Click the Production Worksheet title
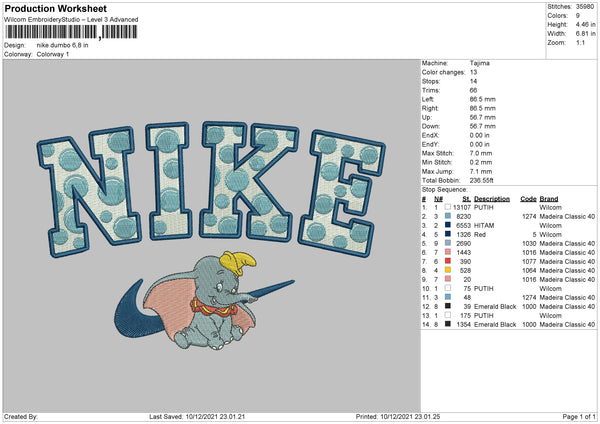Image resolution: width=600 pixels, height=424 pixels. 51,7
